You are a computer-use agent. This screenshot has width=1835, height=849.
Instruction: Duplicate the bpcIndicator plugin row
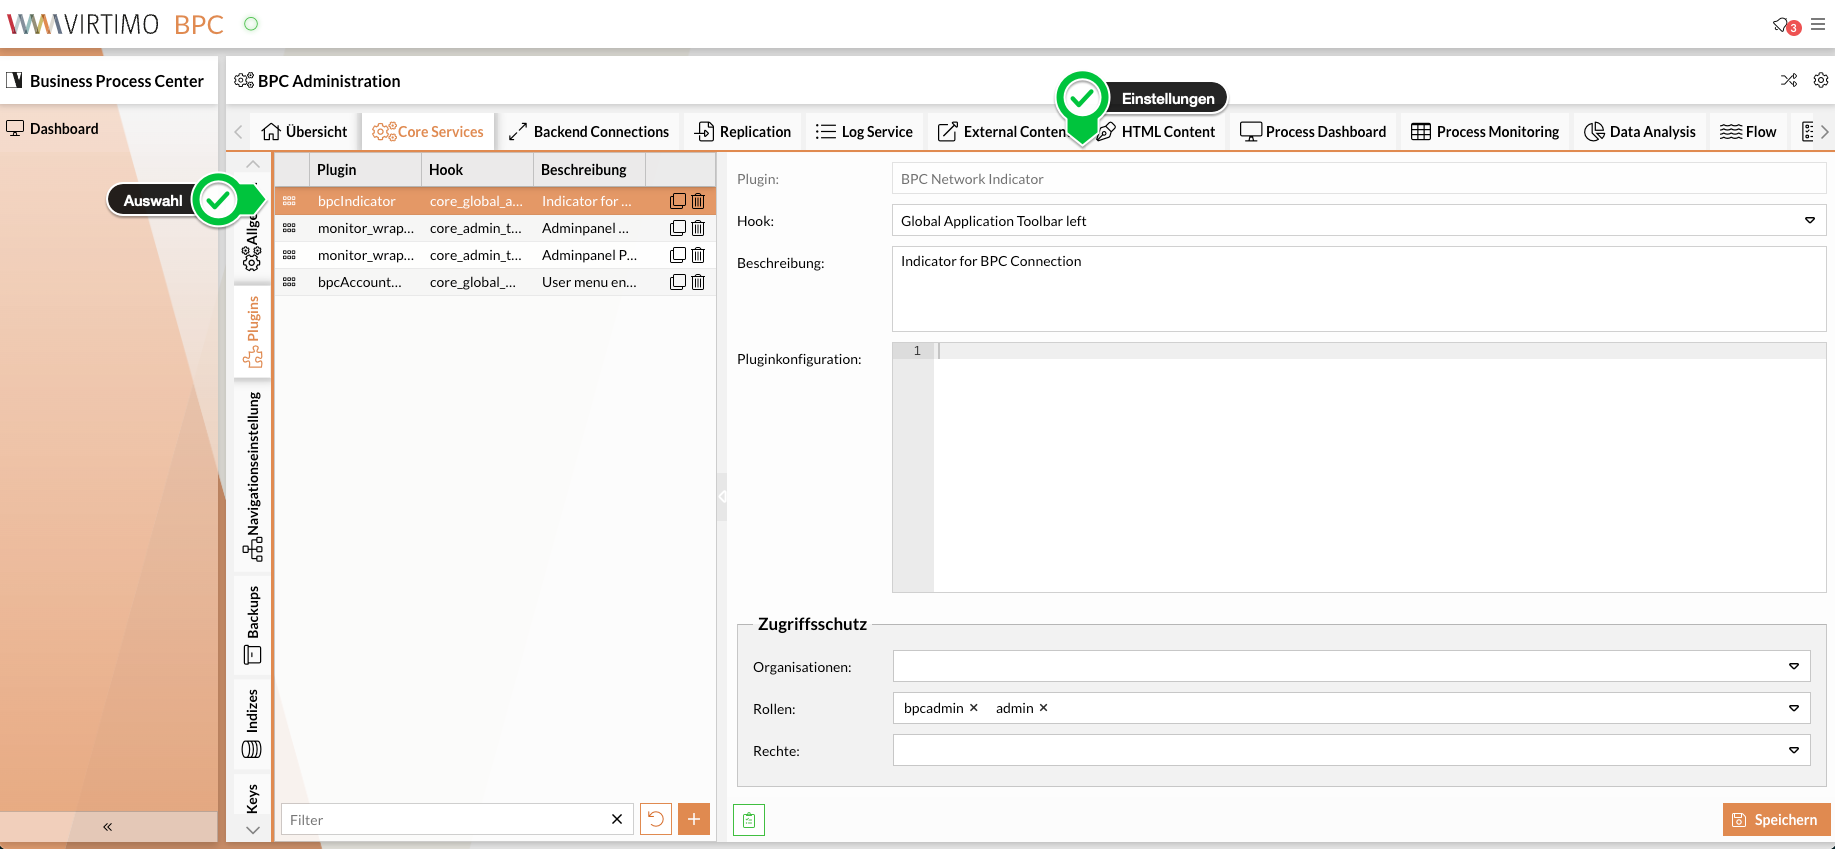point(677,201)
